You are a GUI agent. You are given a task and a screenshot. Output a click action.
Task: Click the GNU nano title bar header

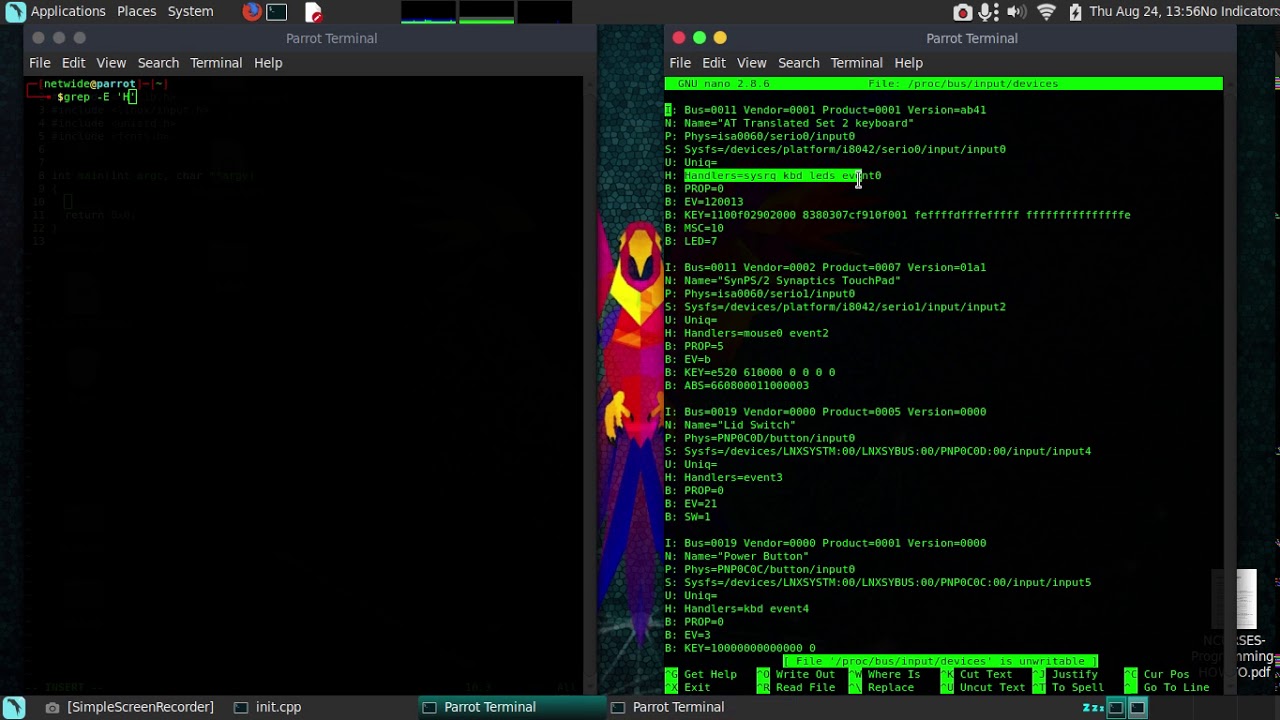pyautogui.click(x=943, y=84)
